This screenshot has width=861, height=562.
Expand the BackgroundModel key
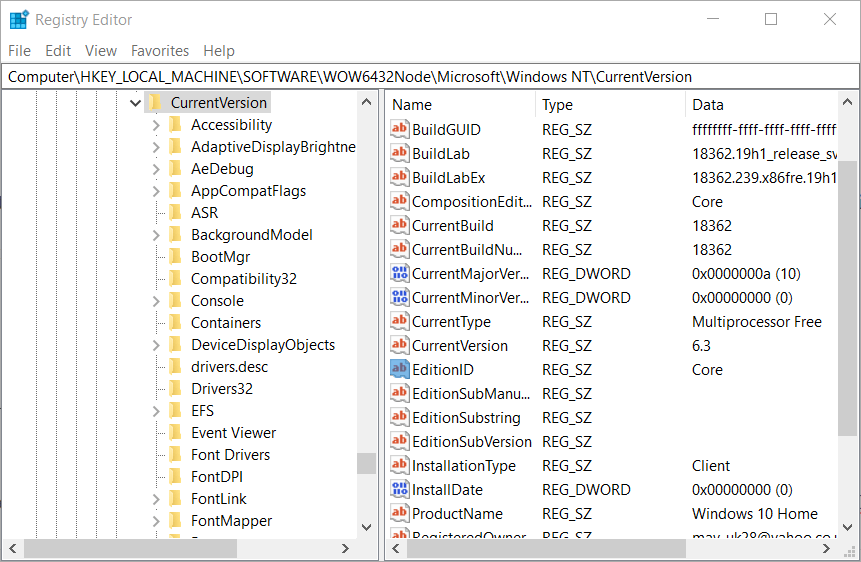(x=156, y=235)
